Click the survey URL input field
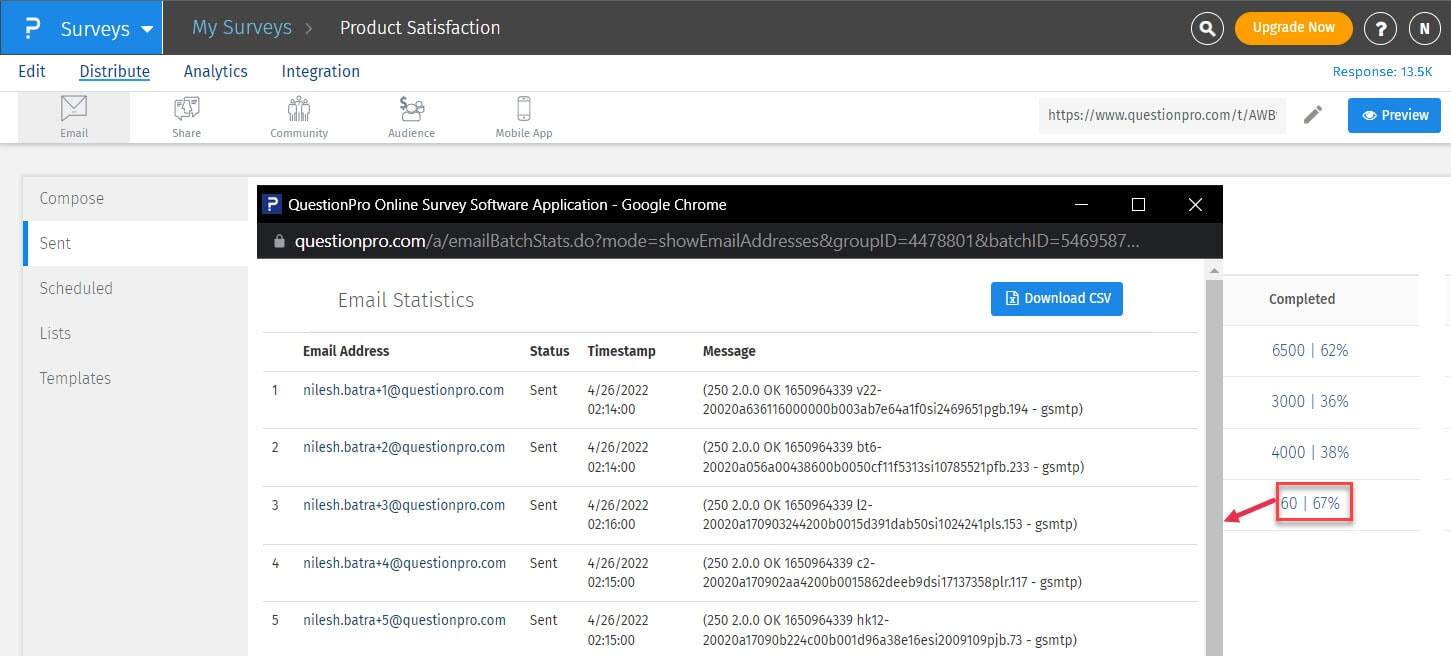1451x656 pixels. [x=1162, y=115]
